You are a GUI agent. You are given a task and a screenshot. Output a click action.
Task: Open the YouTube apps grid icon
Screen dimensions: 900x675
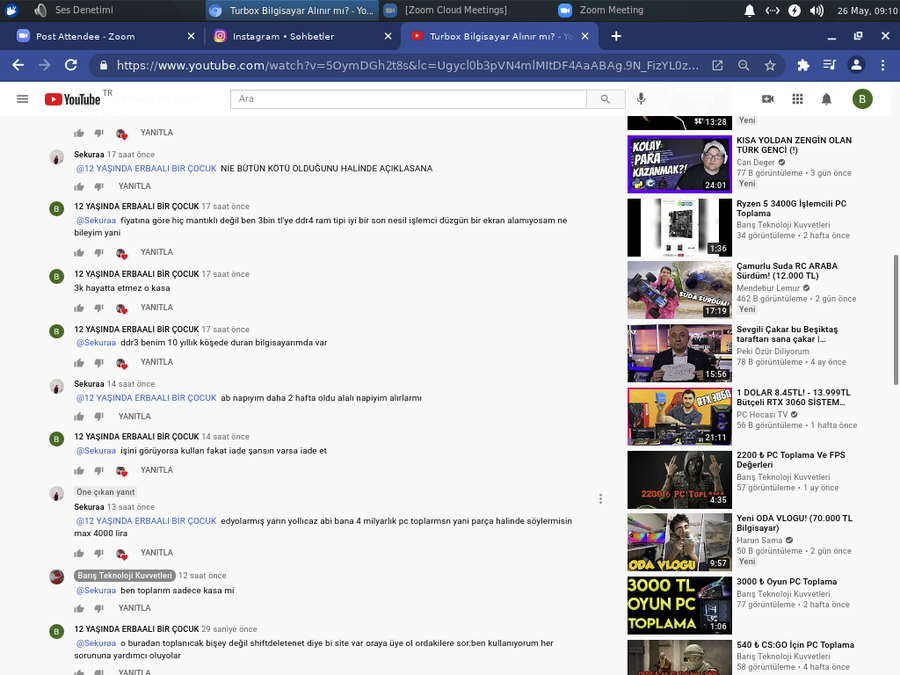point(797,99)
